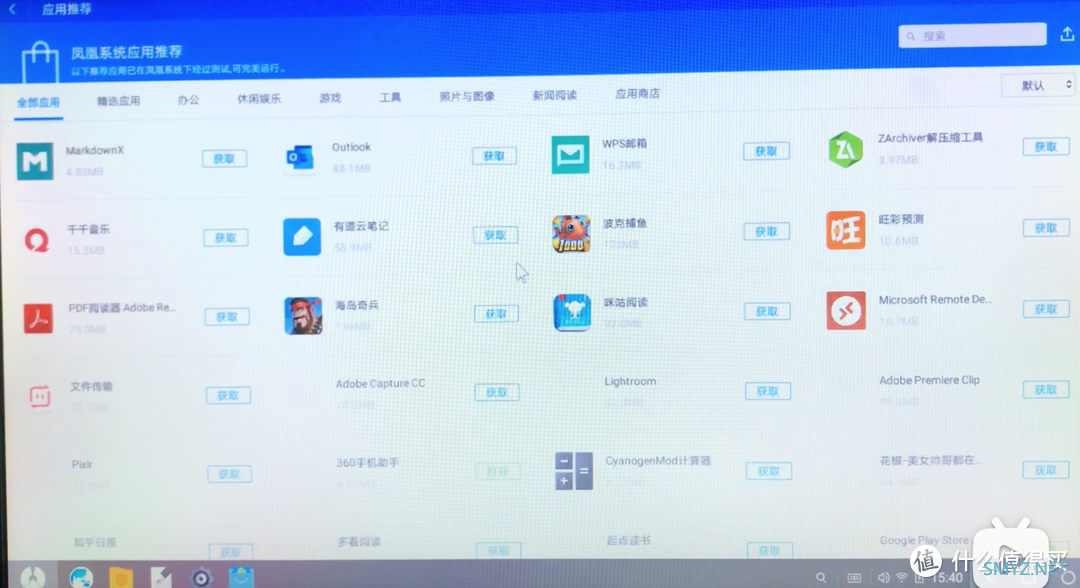Viewport: 1080px width, 588px height.
Task: Open the 波克捕鱼 fish game icon
Action: 571,233
